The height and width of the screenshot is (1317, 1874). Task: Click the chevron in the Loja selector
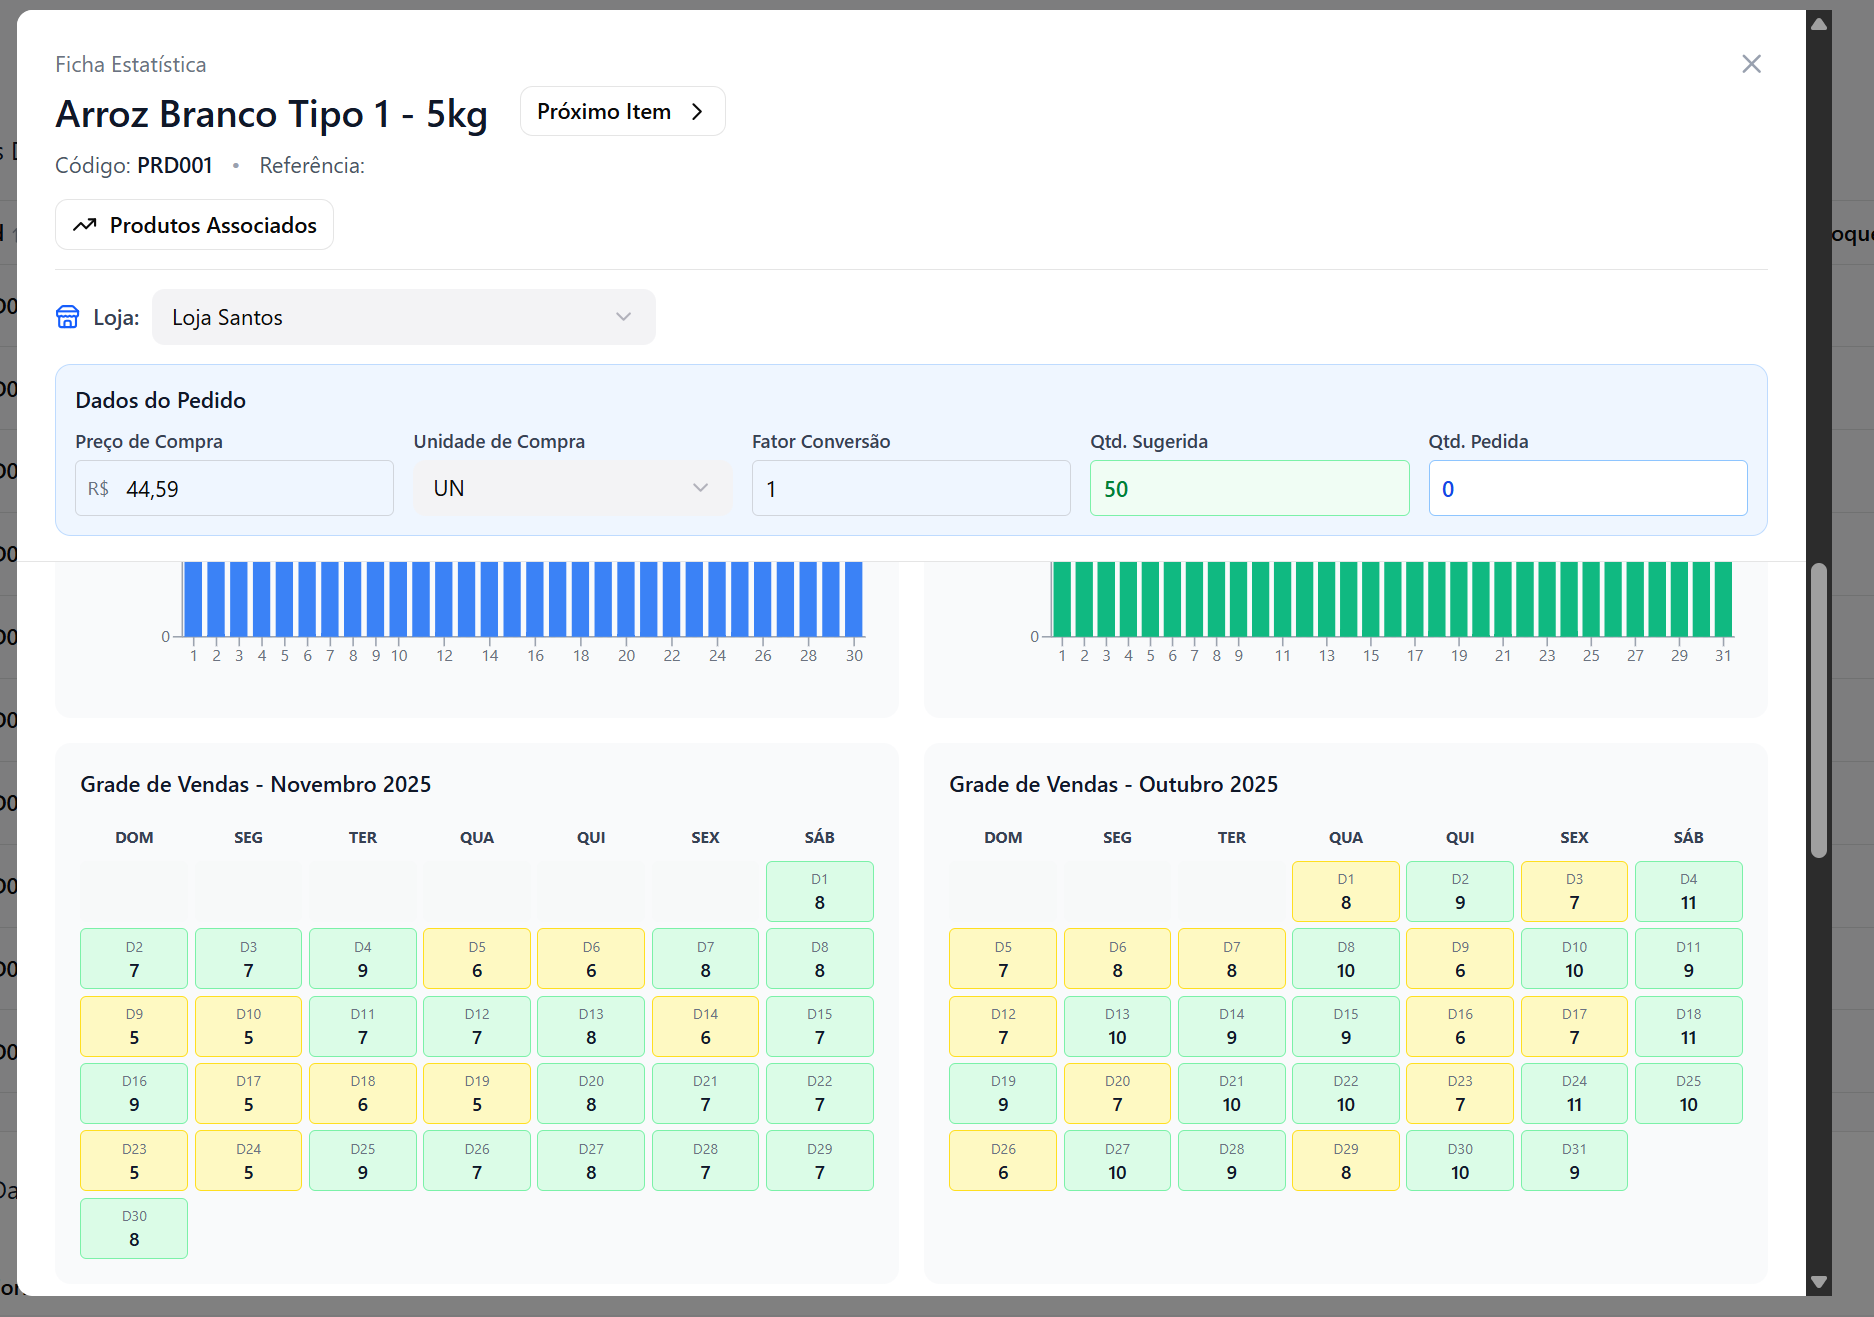click(623, 317)
